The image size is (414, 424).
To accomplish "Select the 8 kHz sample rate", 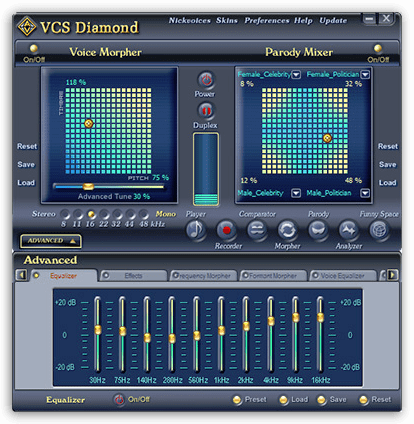I will pyautogui.click(x=65, y=214).
